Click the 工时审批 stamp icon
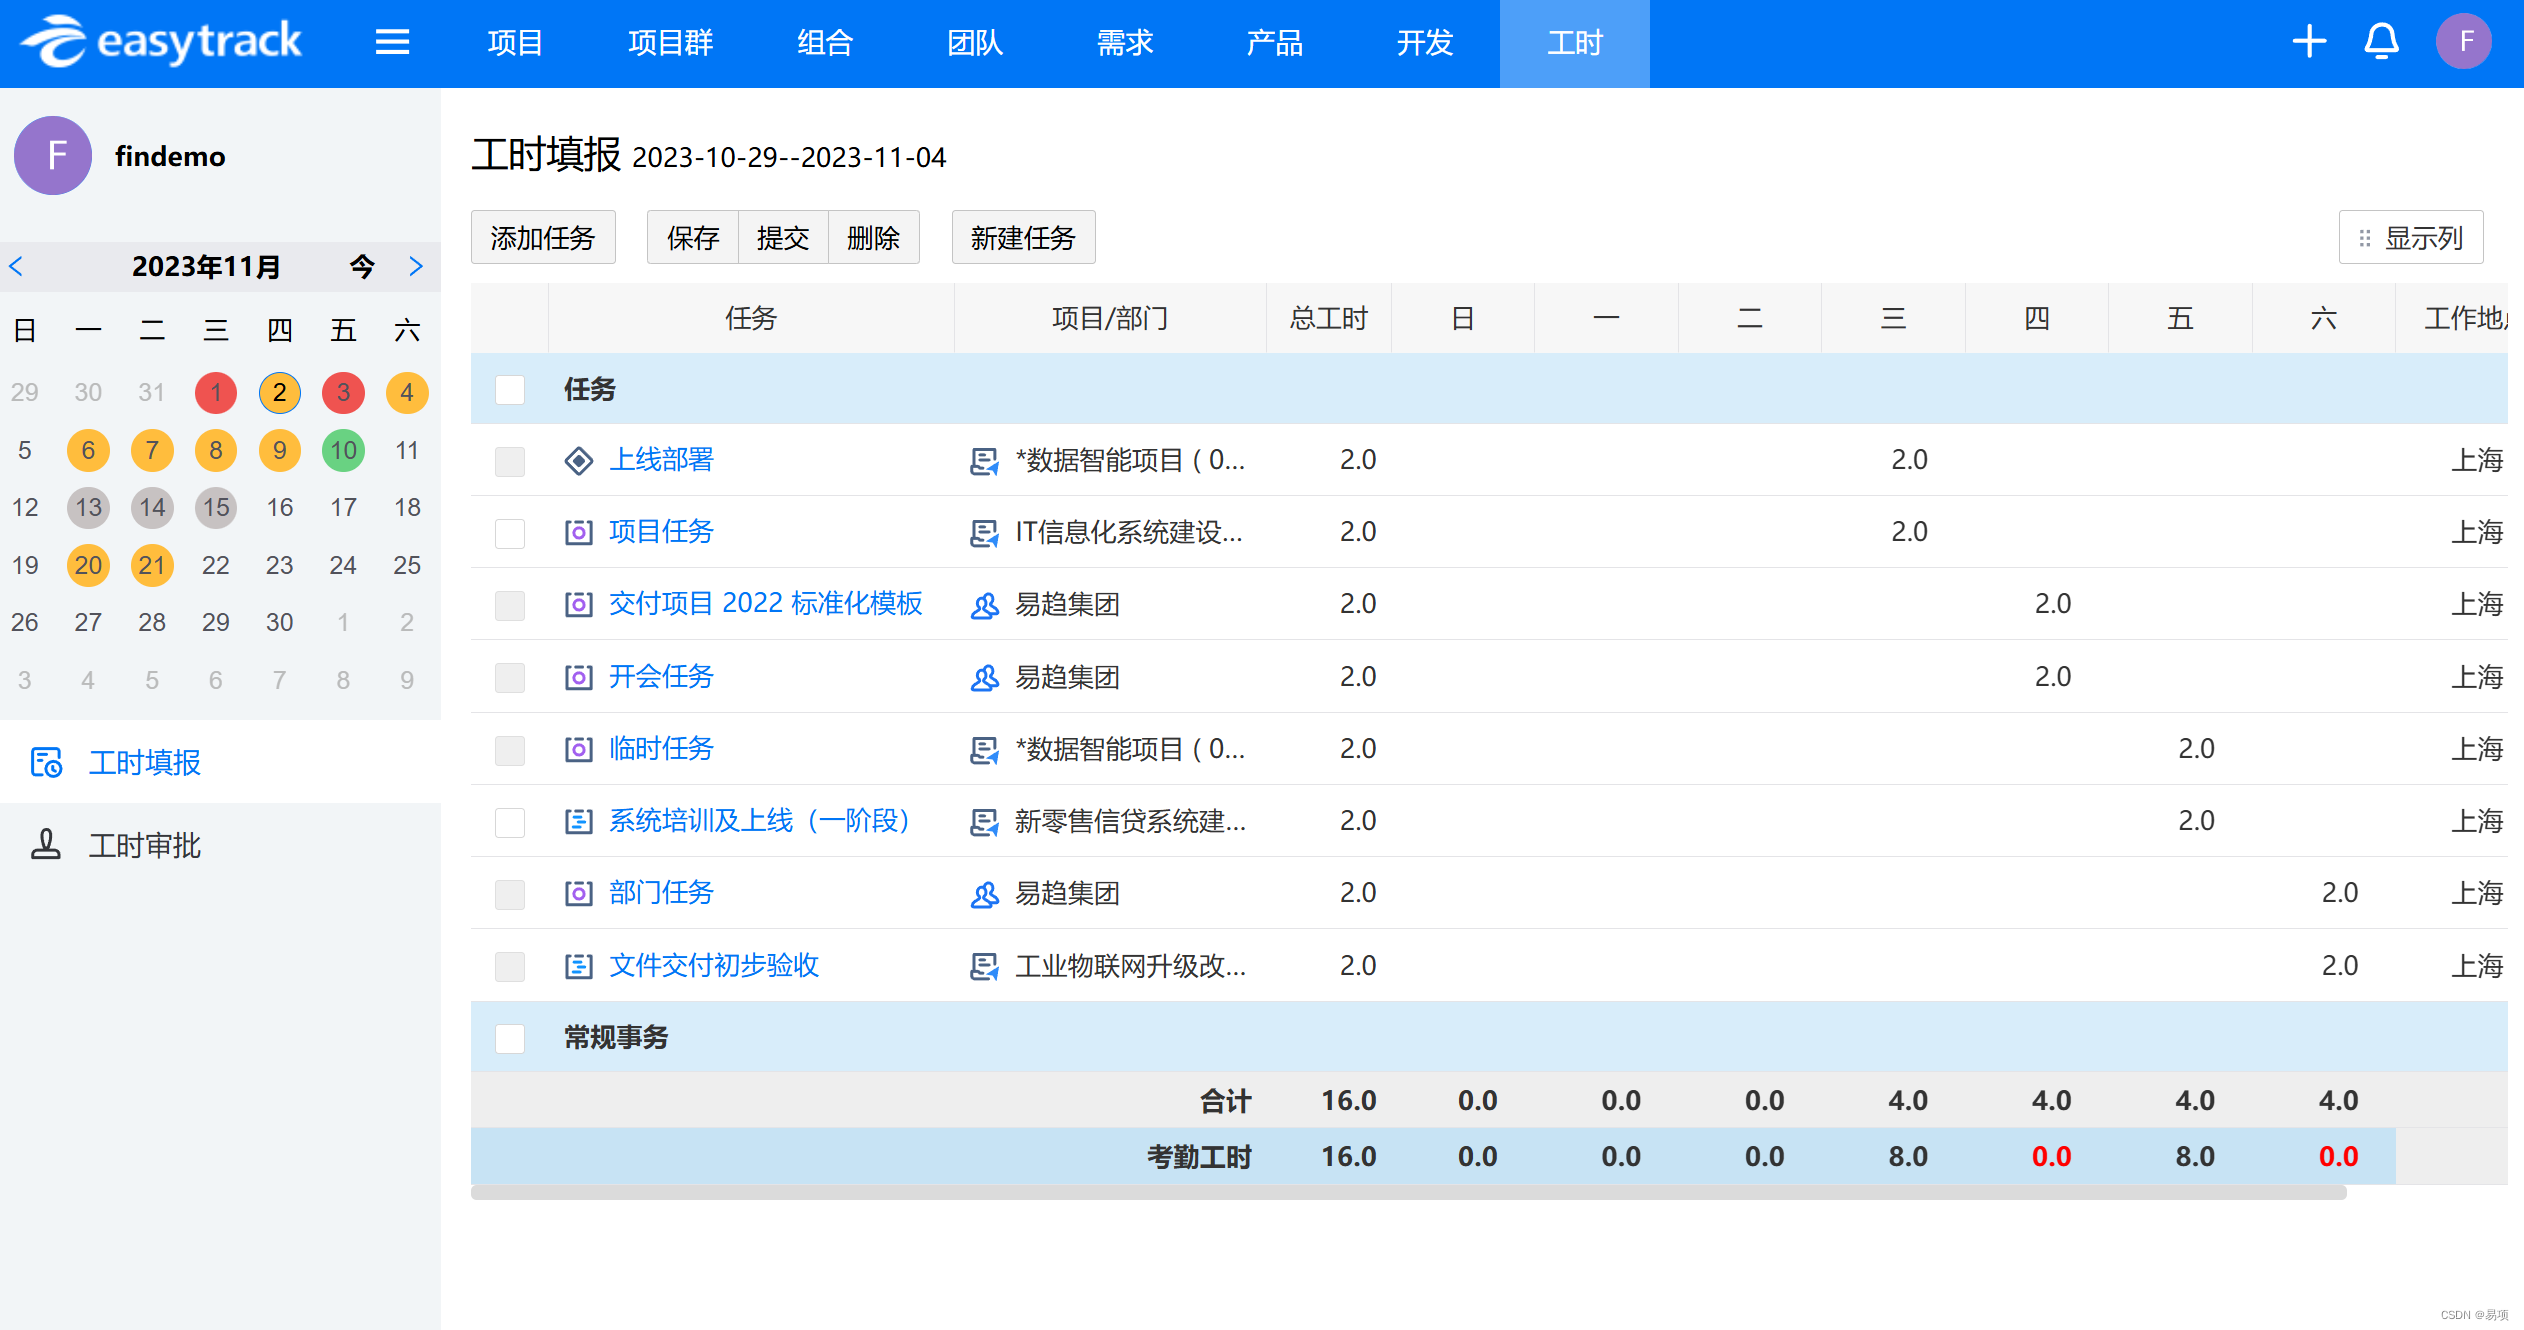The height and width of the screenshot is (1330, 2524). (x=46, y=845)
